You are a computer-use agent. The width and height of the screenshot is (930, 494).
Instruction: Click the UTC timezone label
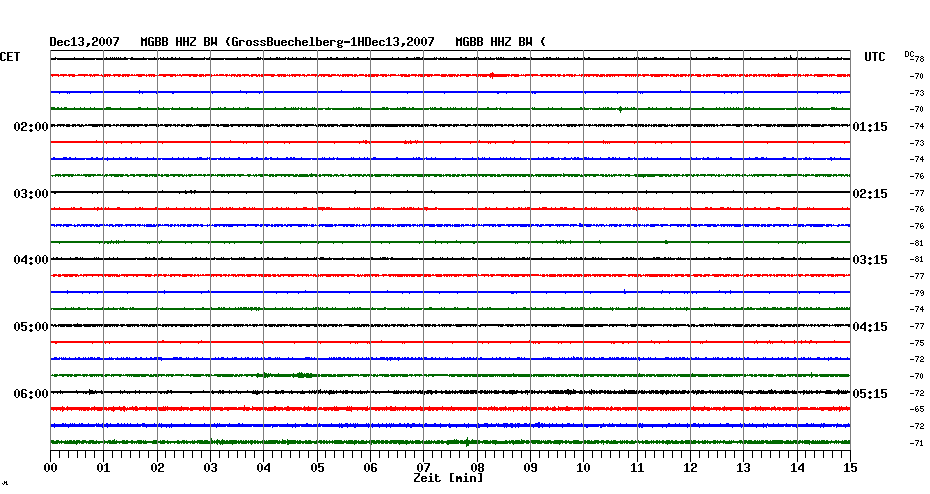click(875, 57)
